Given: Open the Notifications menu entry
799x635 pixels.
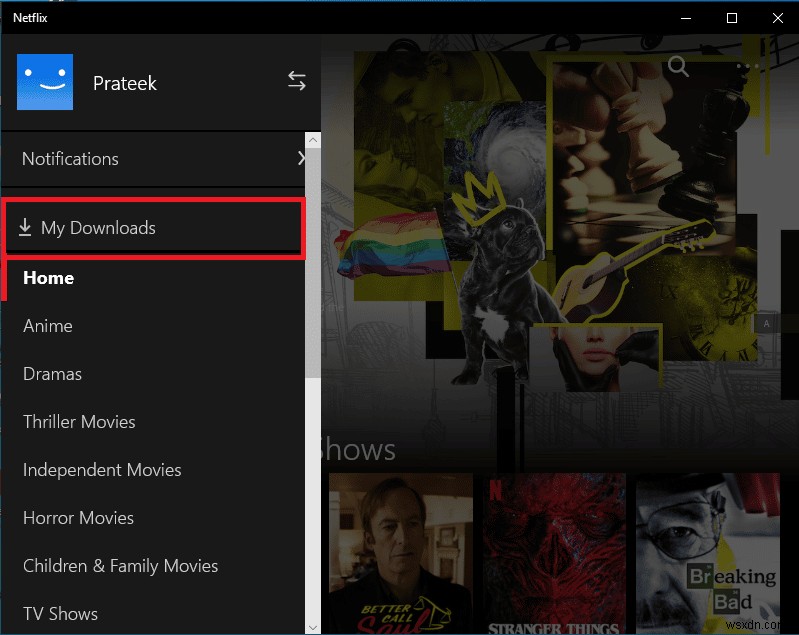Looking at the screenshot, I should point(153,159).
